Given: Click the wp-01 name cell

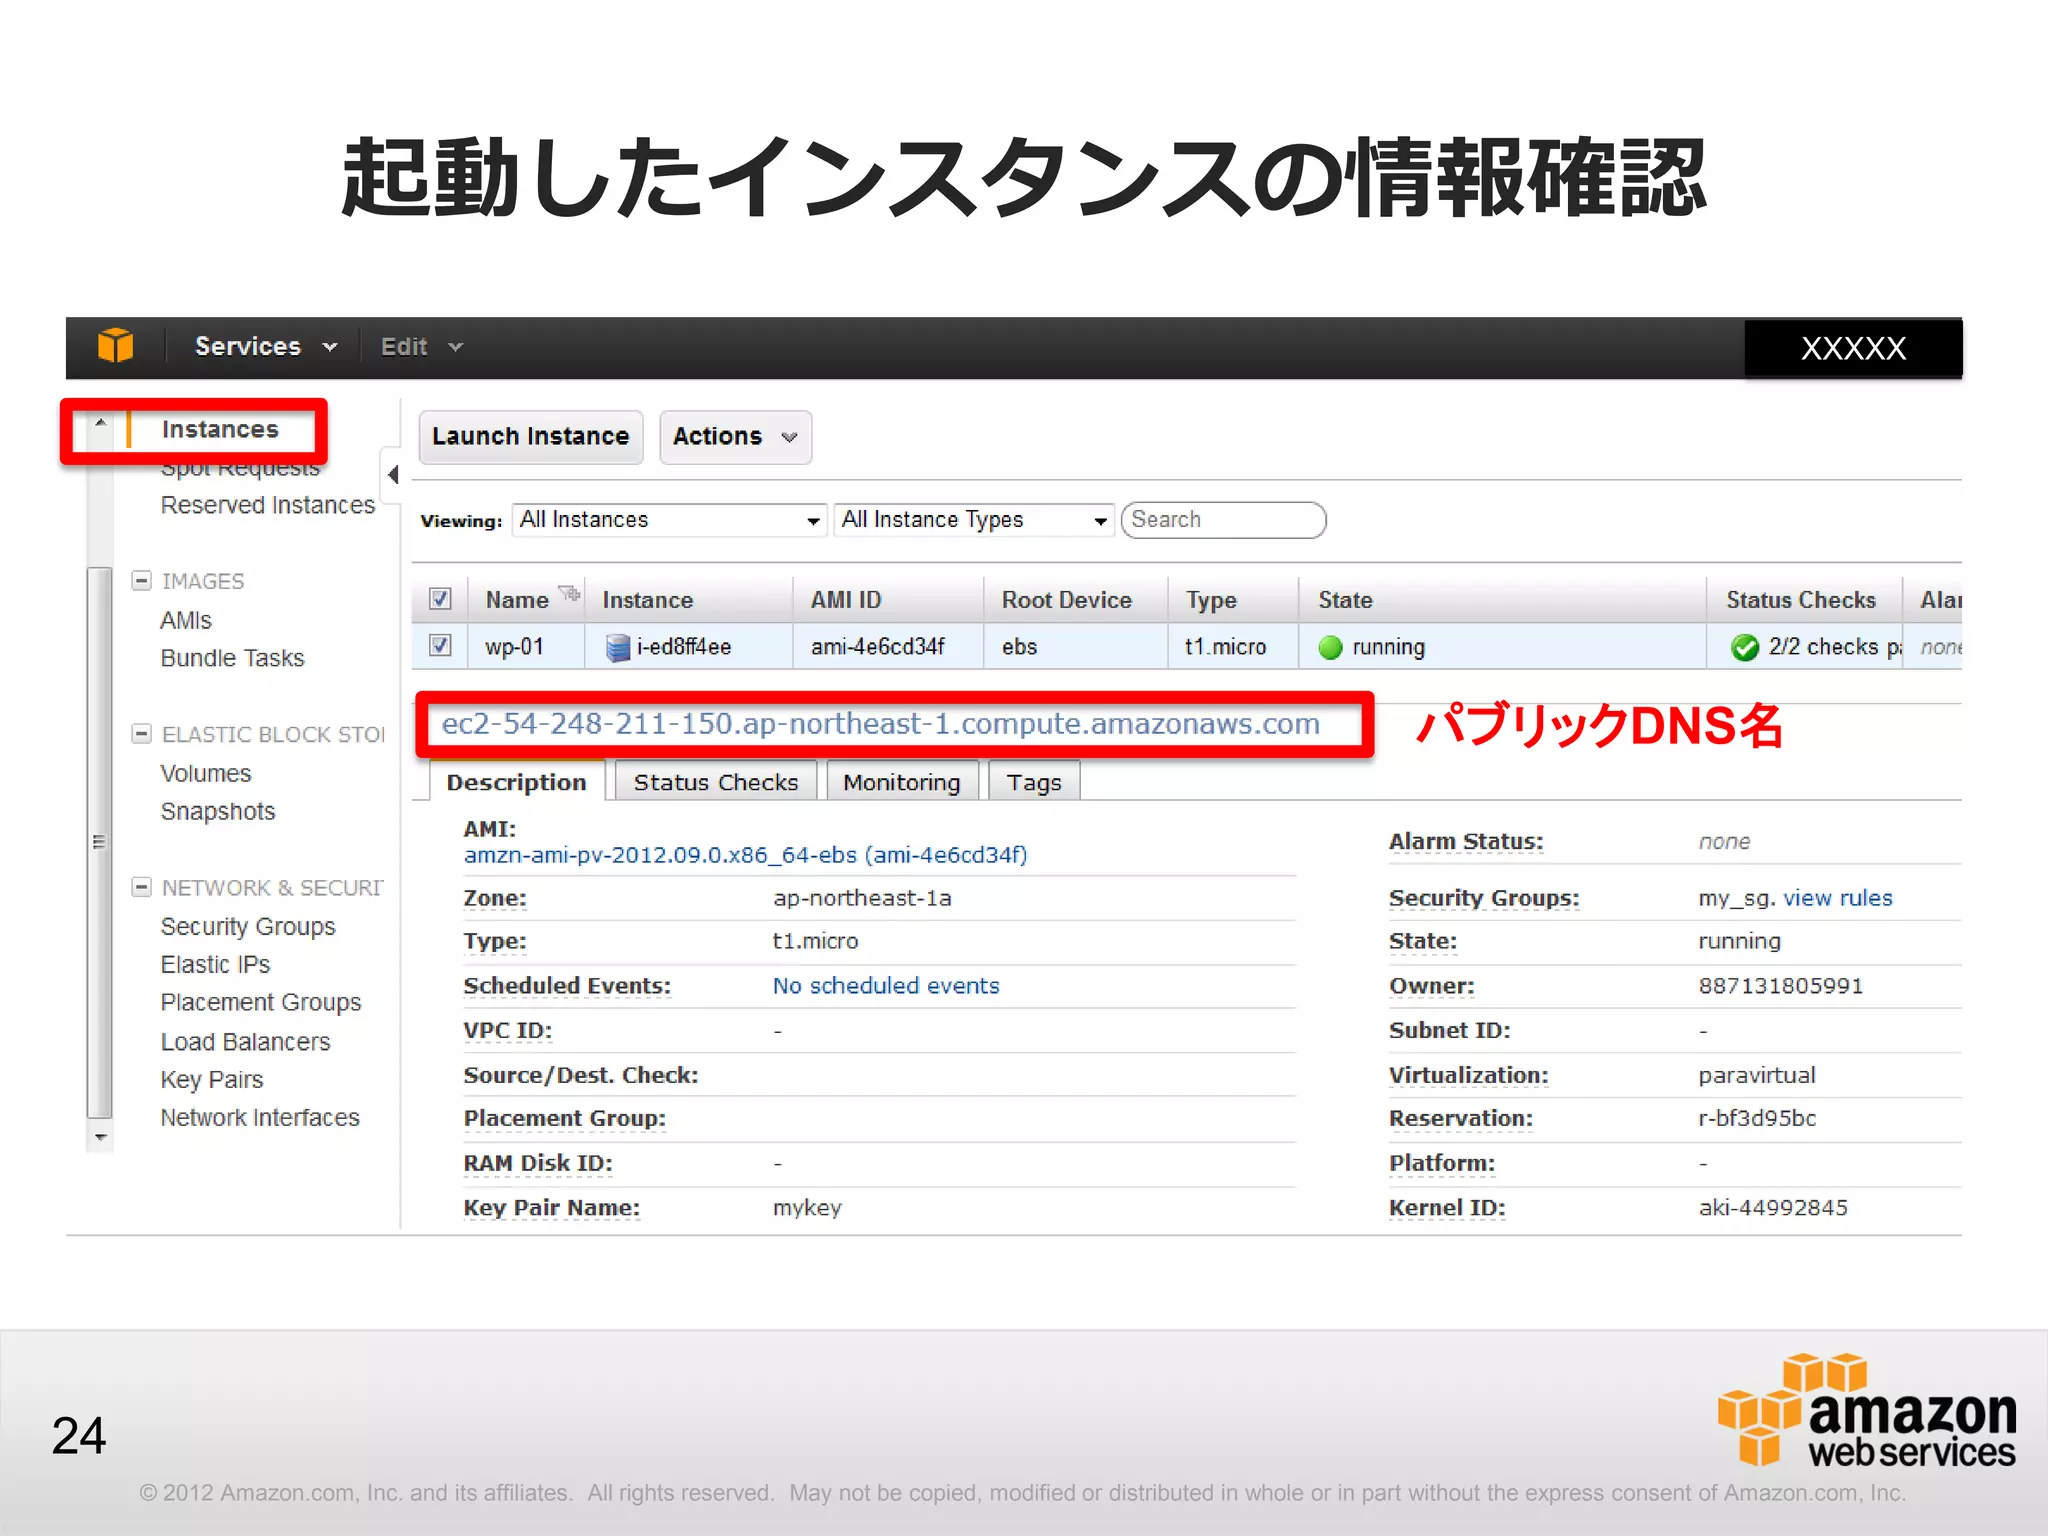Looking at the screenshot, I should [x=514, y=647].
